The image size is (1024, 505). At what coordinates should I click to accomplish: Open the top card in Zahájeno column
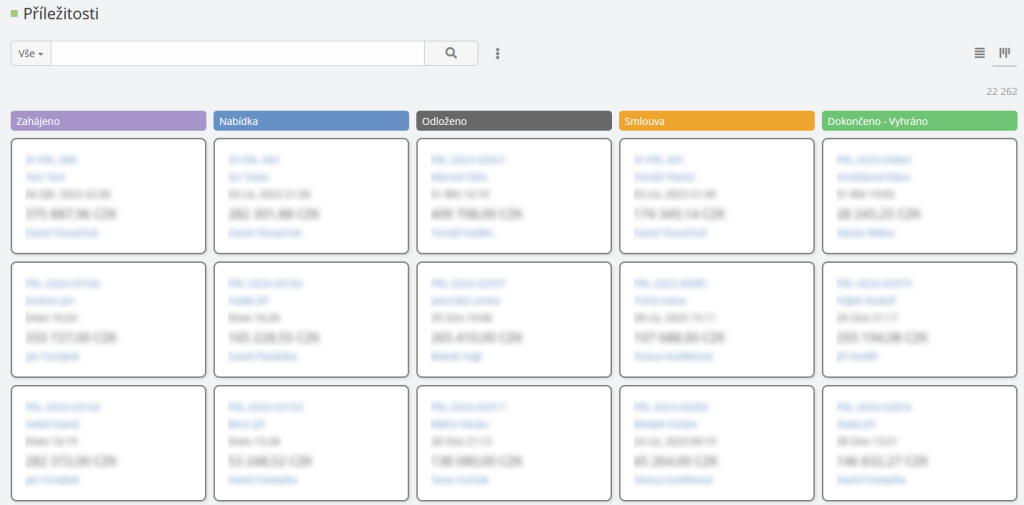coord(108,196)
